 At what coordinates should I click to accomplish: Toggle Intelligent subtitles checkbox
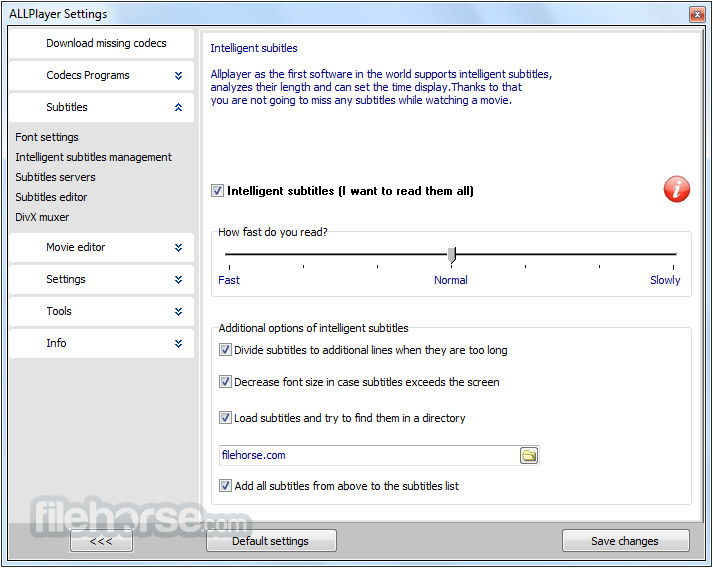point(217,191)
